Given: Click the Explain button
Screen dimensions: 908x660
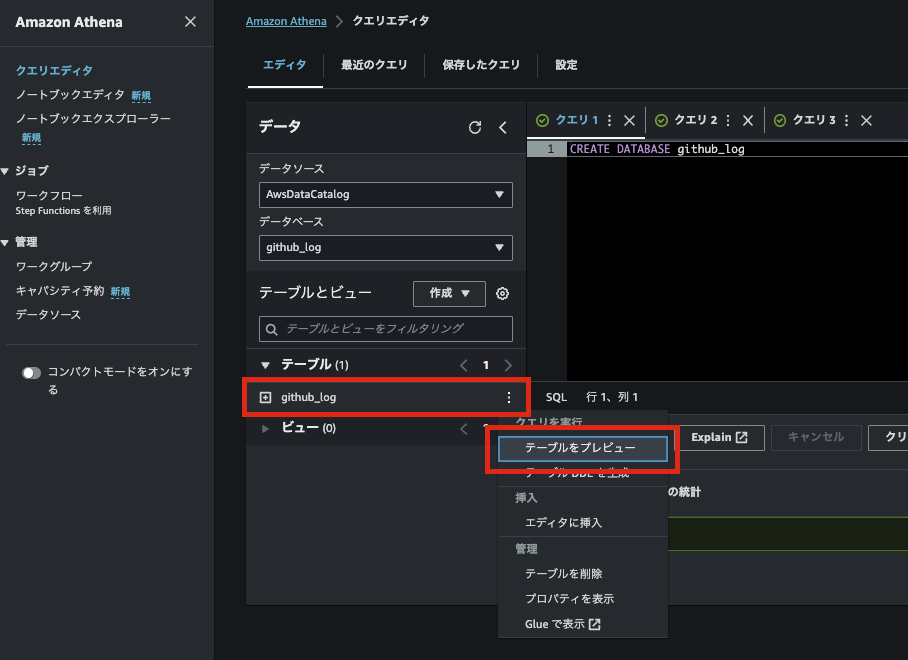Looking at the screenshot, I should click(721, 437).
